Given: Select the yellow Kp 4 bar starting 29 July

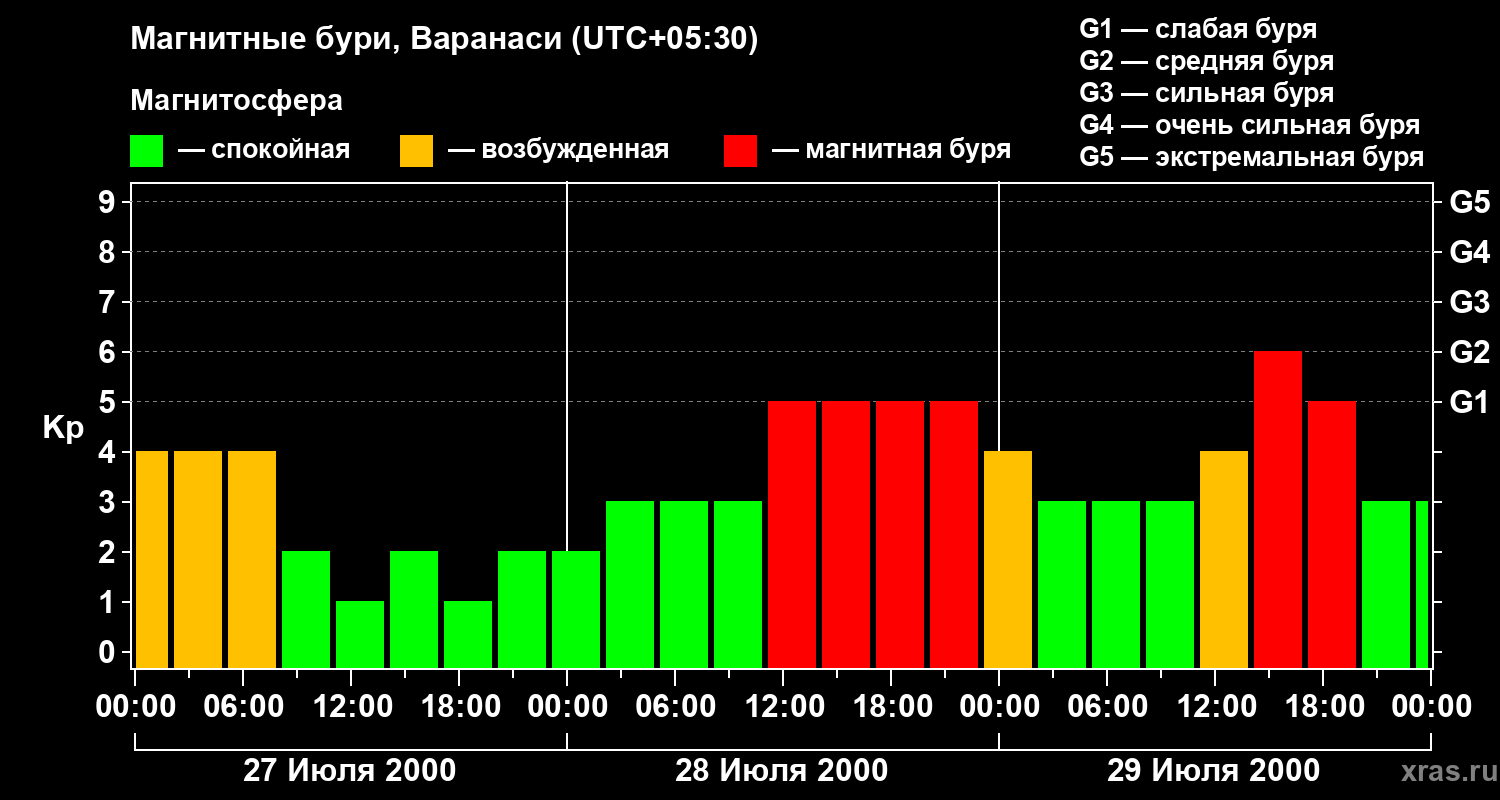Looking at the screenshot, I should point(1008,559).
